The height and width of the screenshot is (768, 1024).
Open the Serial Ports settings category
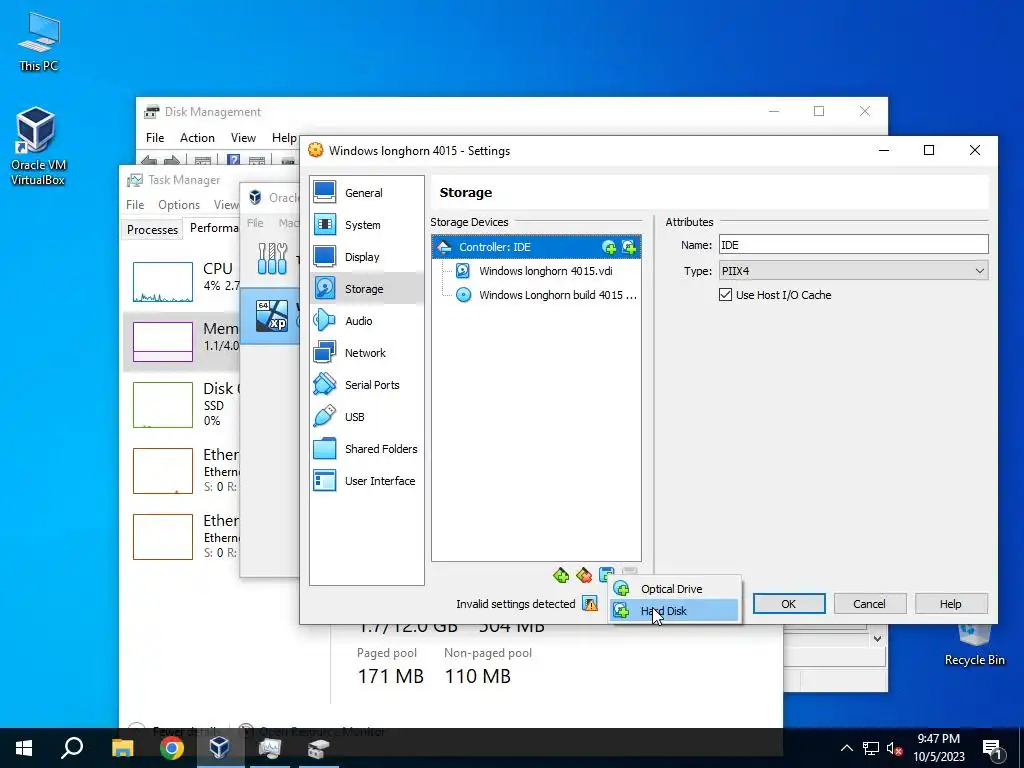click(x=366, y=385)
